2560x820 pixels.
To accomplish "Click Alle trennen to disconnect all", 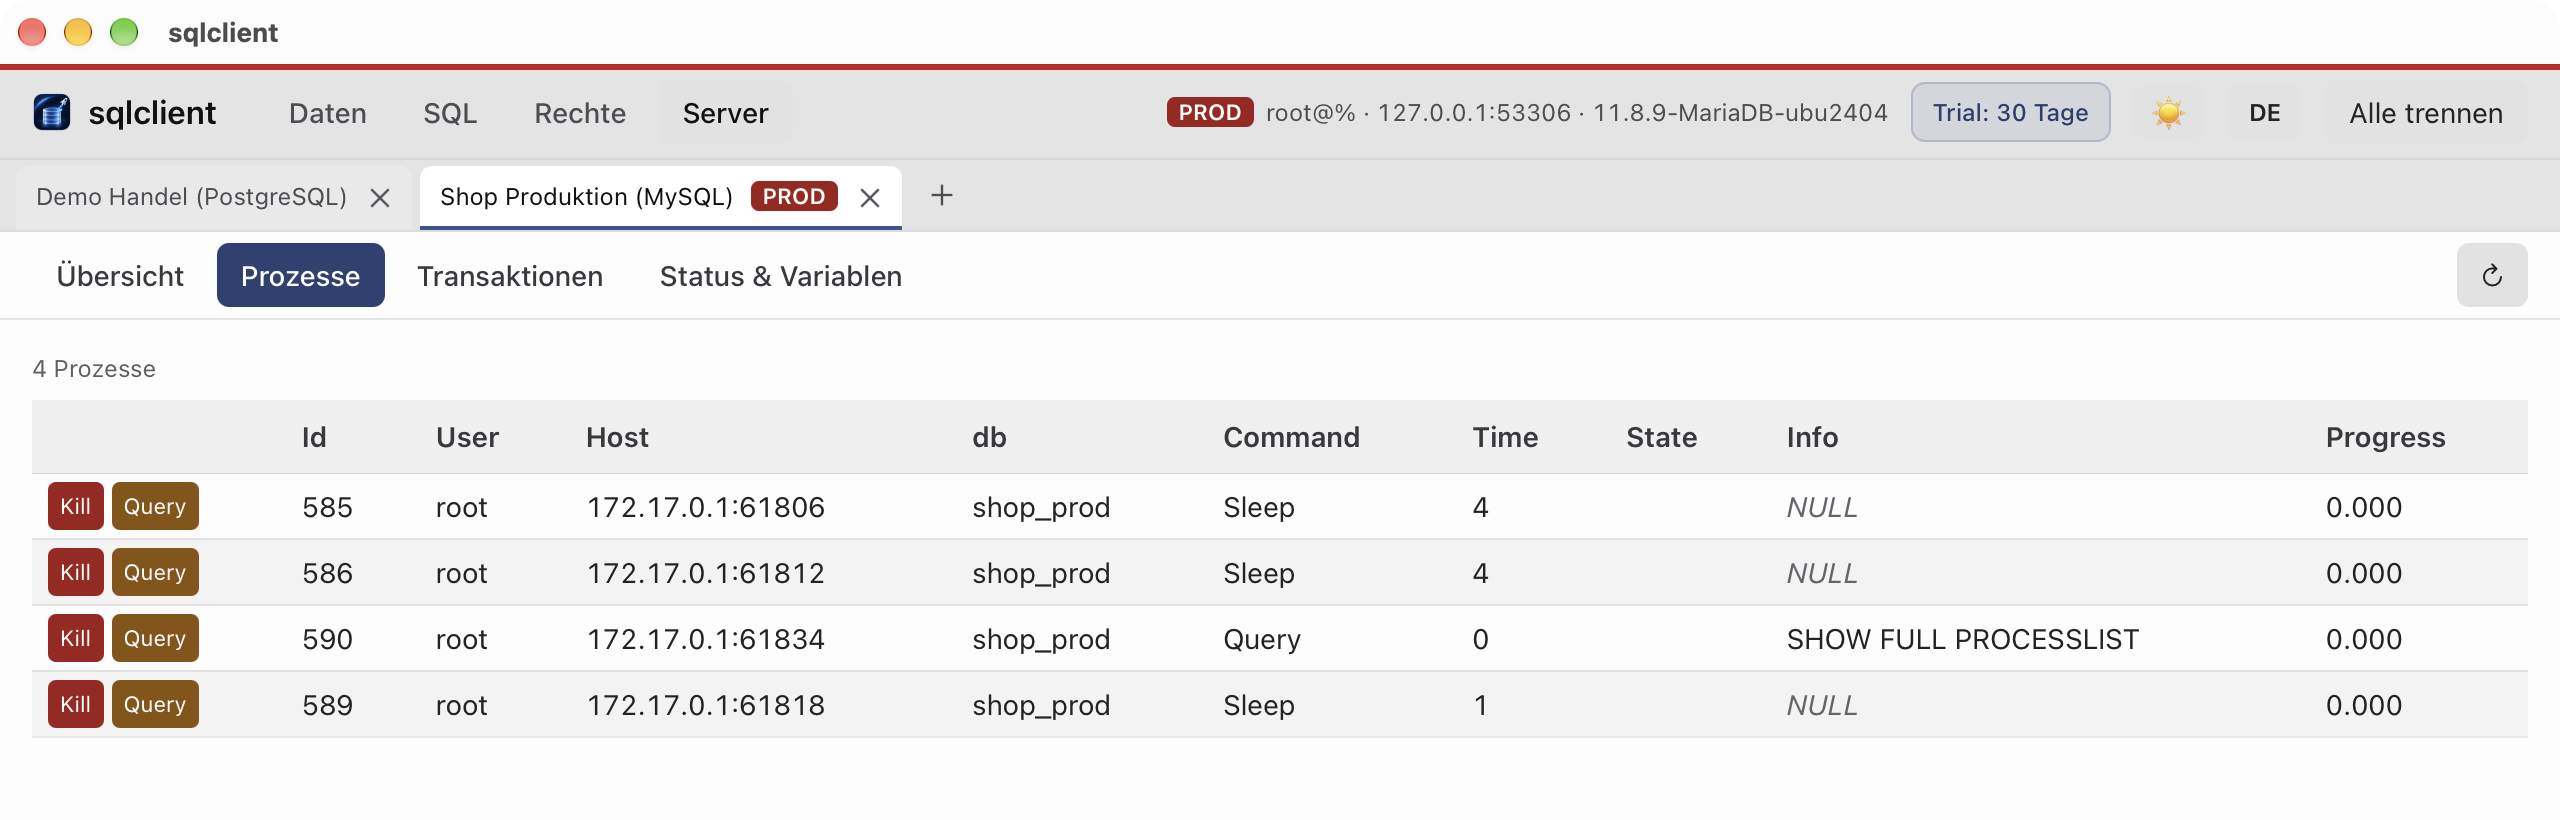I will (x=2426, y=113).
